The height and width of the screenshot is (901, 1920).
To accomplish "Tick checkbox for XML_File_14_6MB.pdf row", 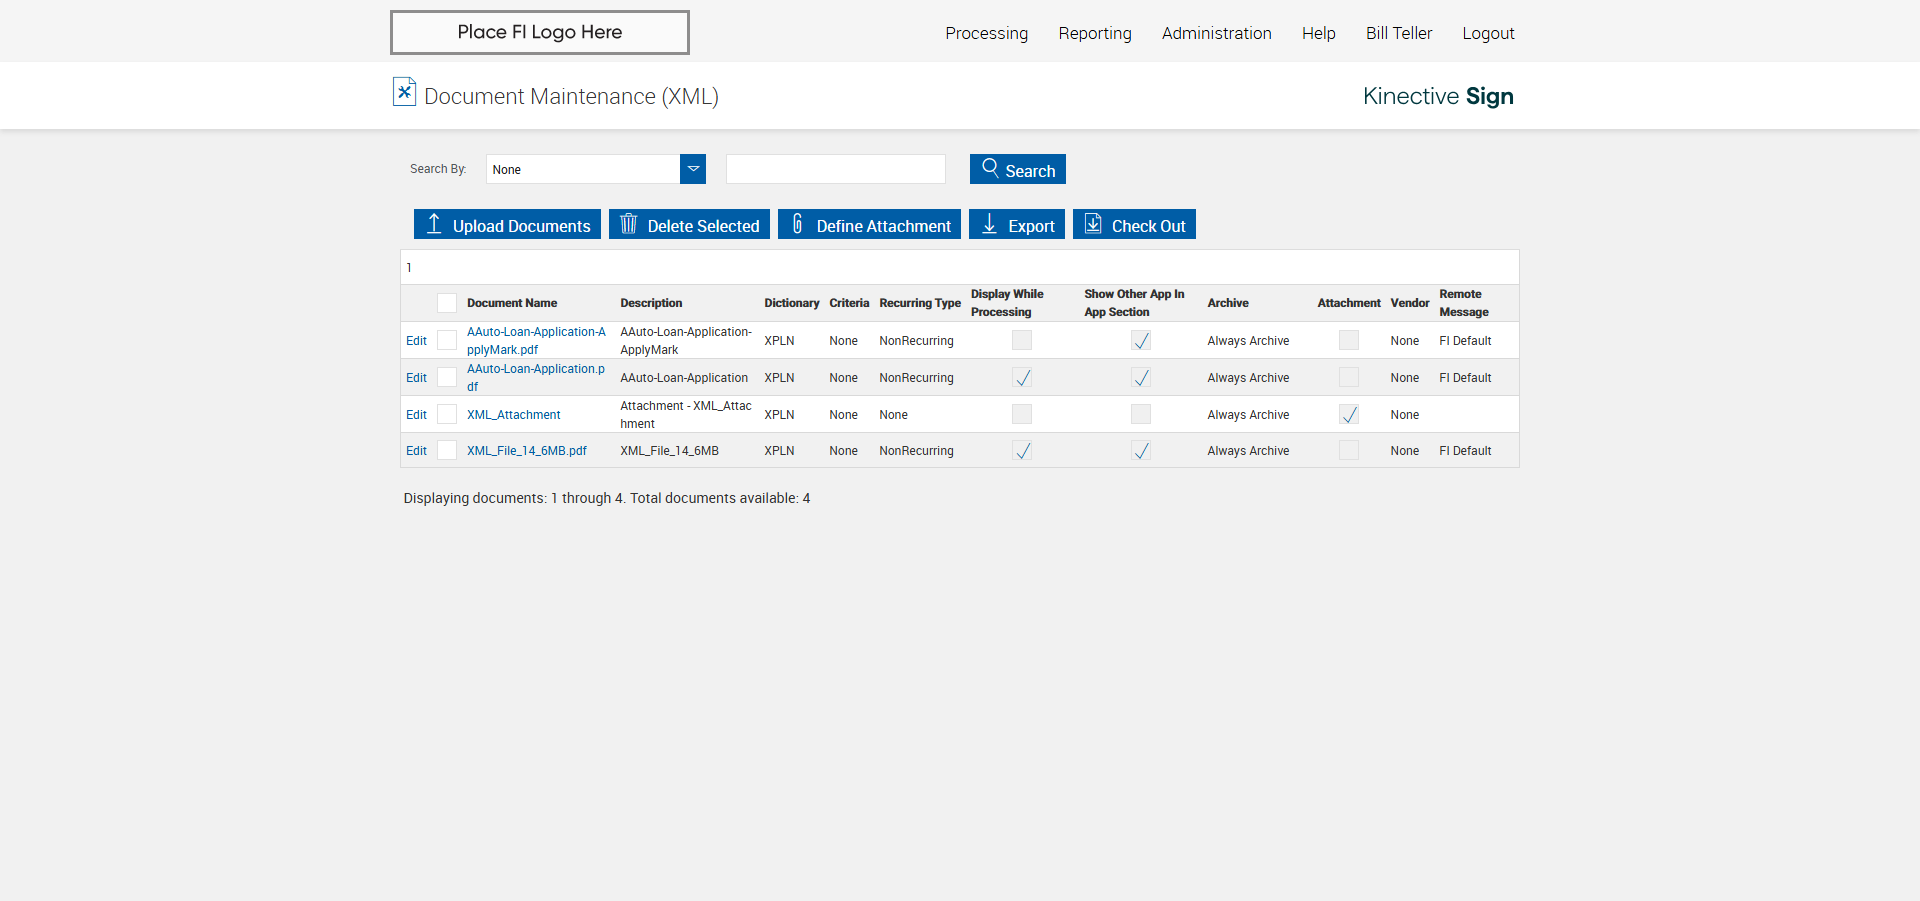I will (x=447, y=450).
